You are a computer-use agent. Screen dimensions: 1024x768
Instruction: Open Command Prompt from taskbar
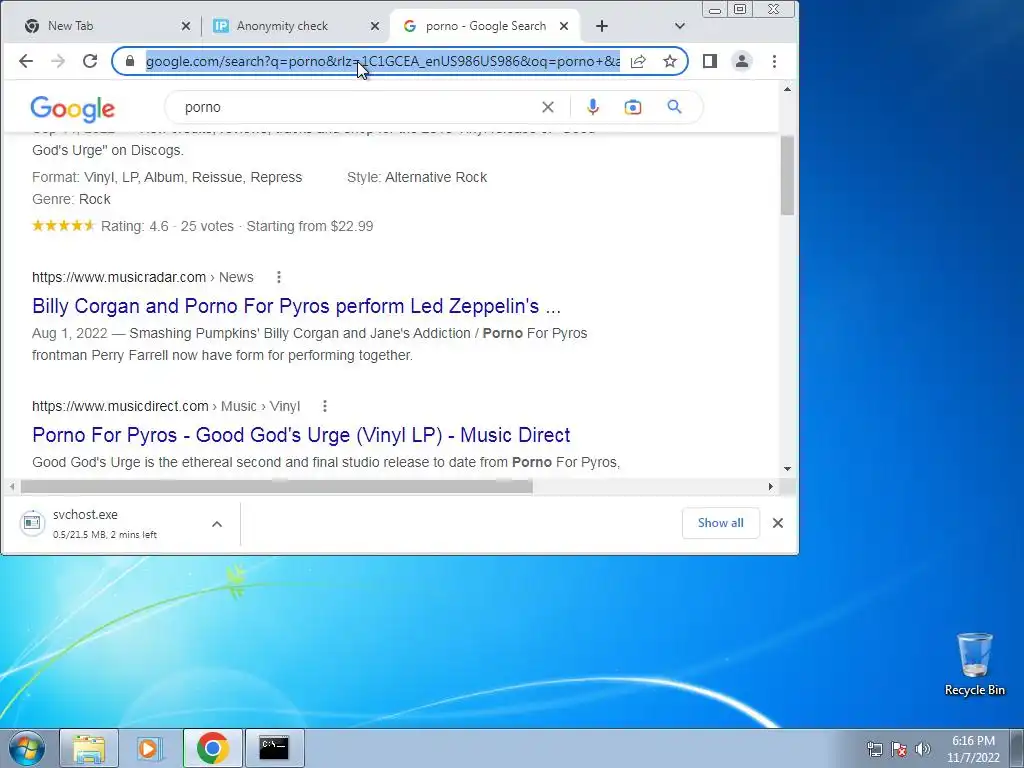tap(274, 748)
